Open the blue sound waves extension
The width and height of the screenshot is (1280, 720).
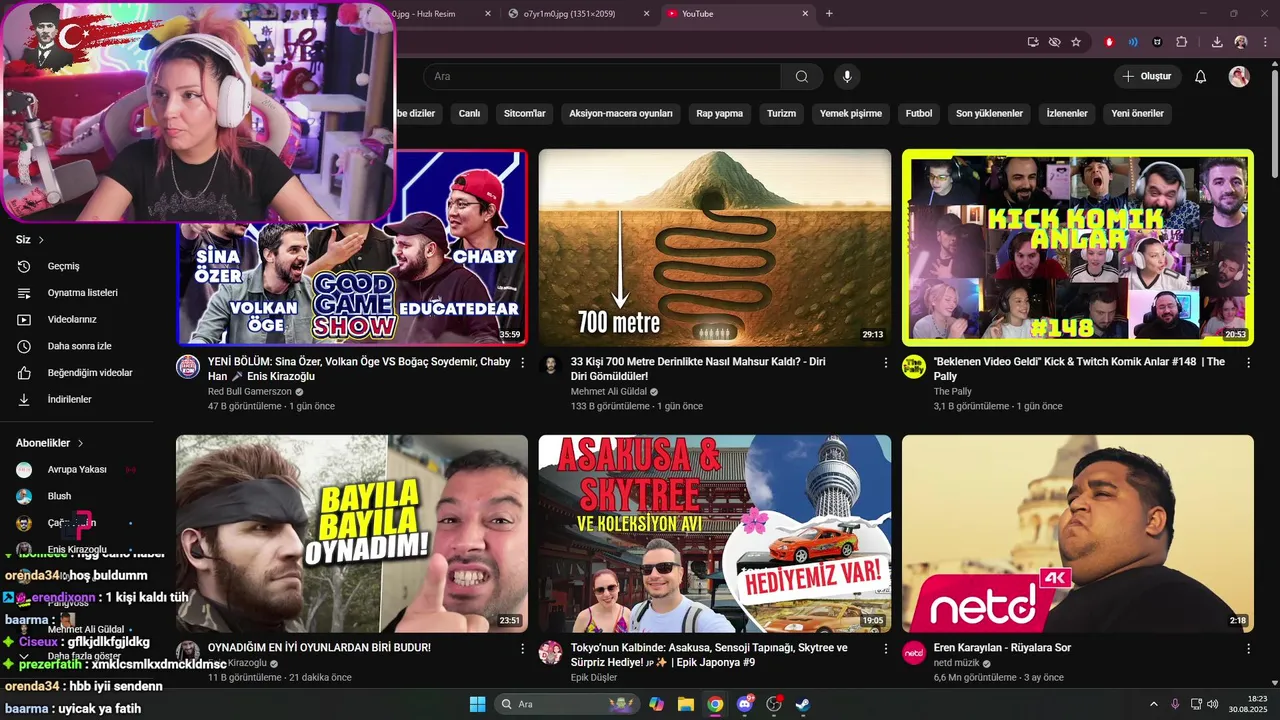click(x=1133, y=42)
